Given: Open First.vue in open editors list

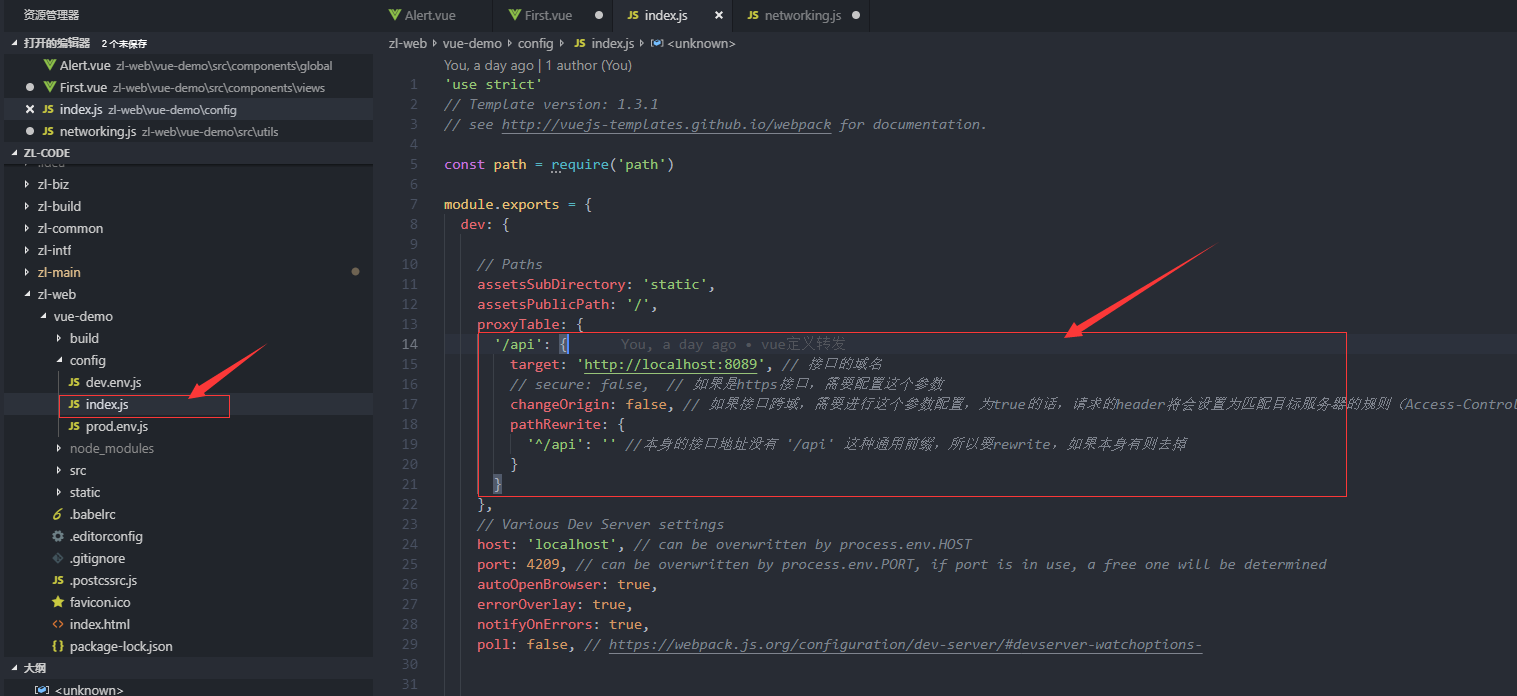Looking at the screenshot, I should coord(186,87).
